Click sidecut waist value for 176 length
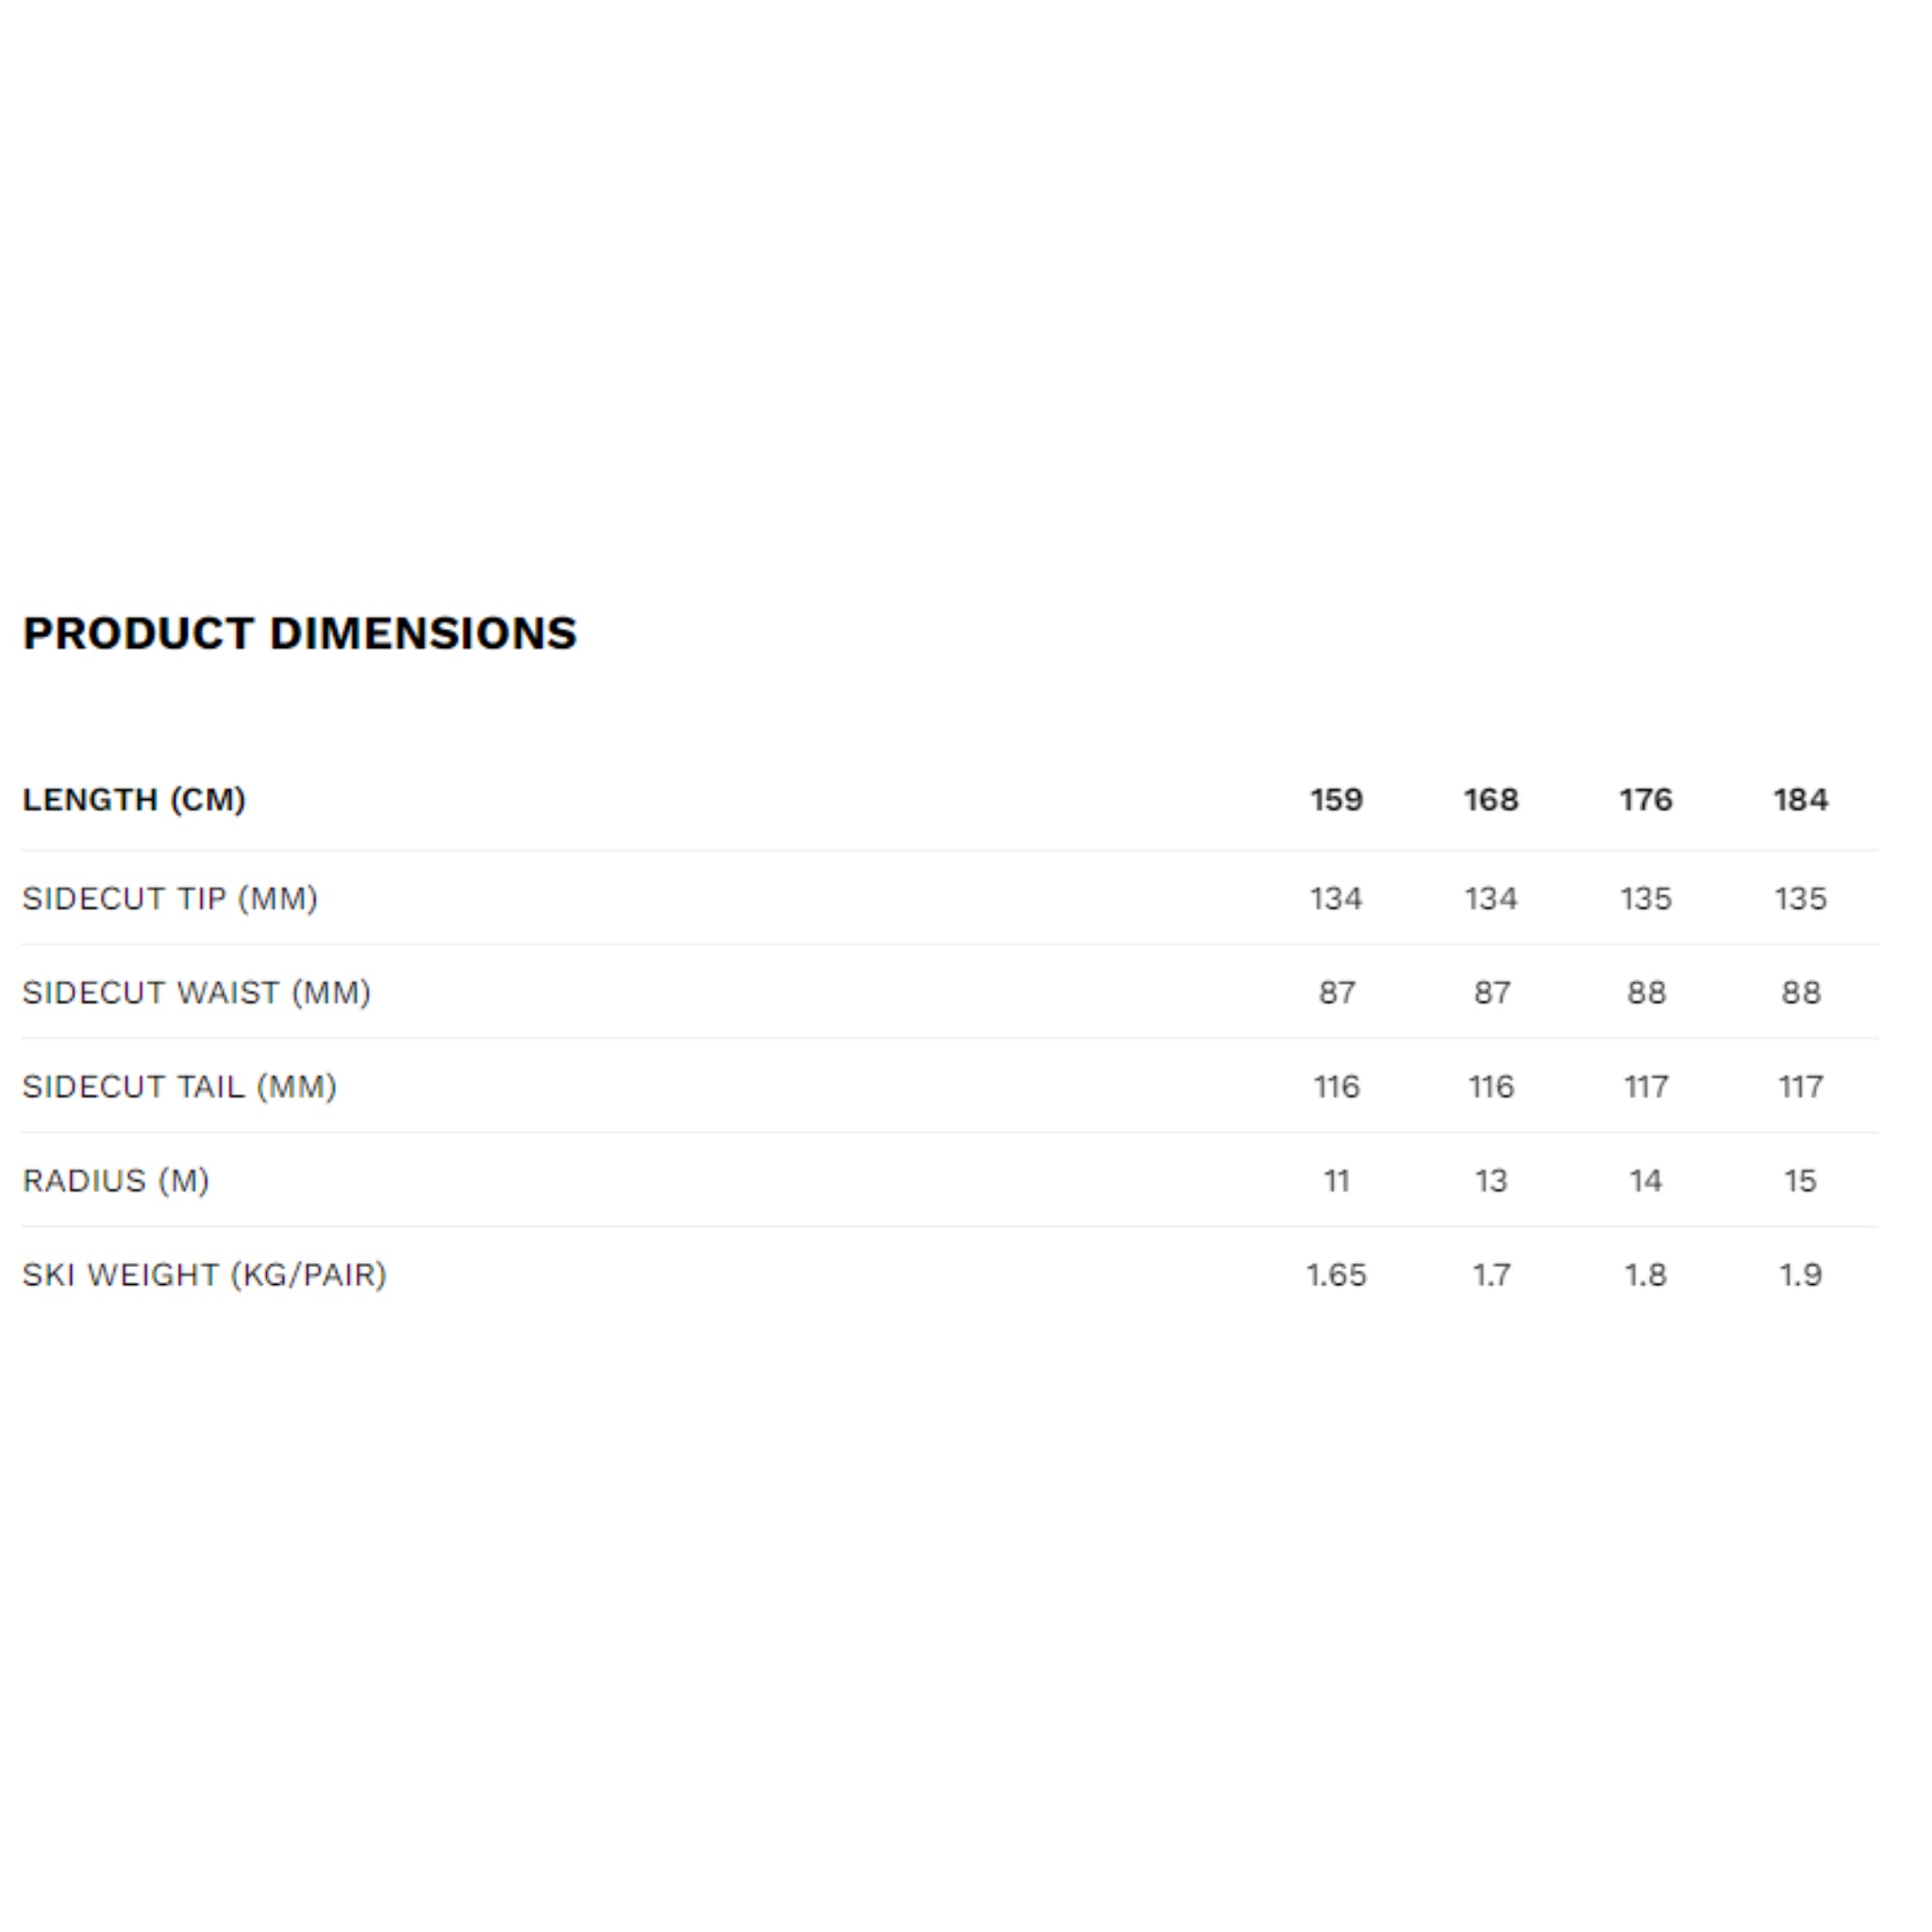 tap(1646, 992)
